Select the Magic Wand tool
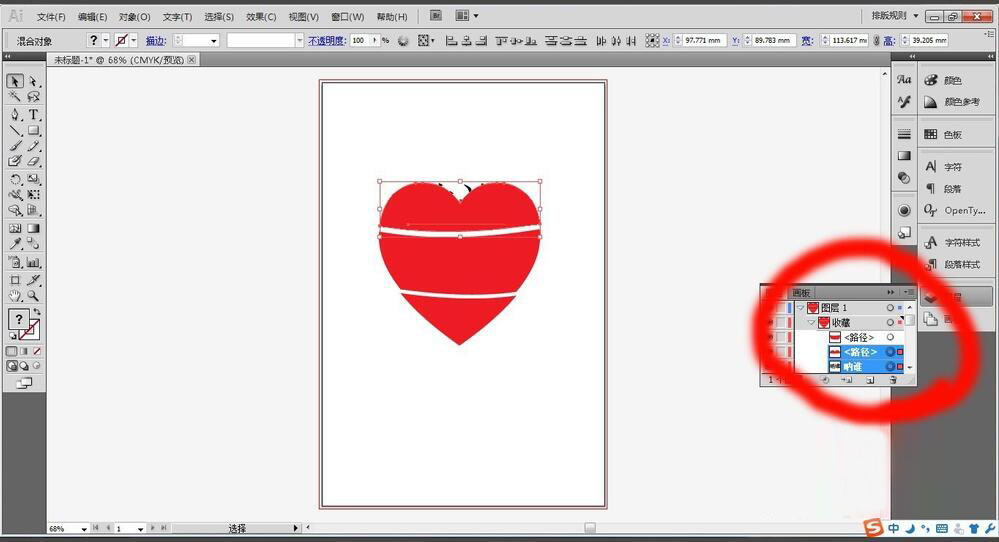 coord(15,97)
